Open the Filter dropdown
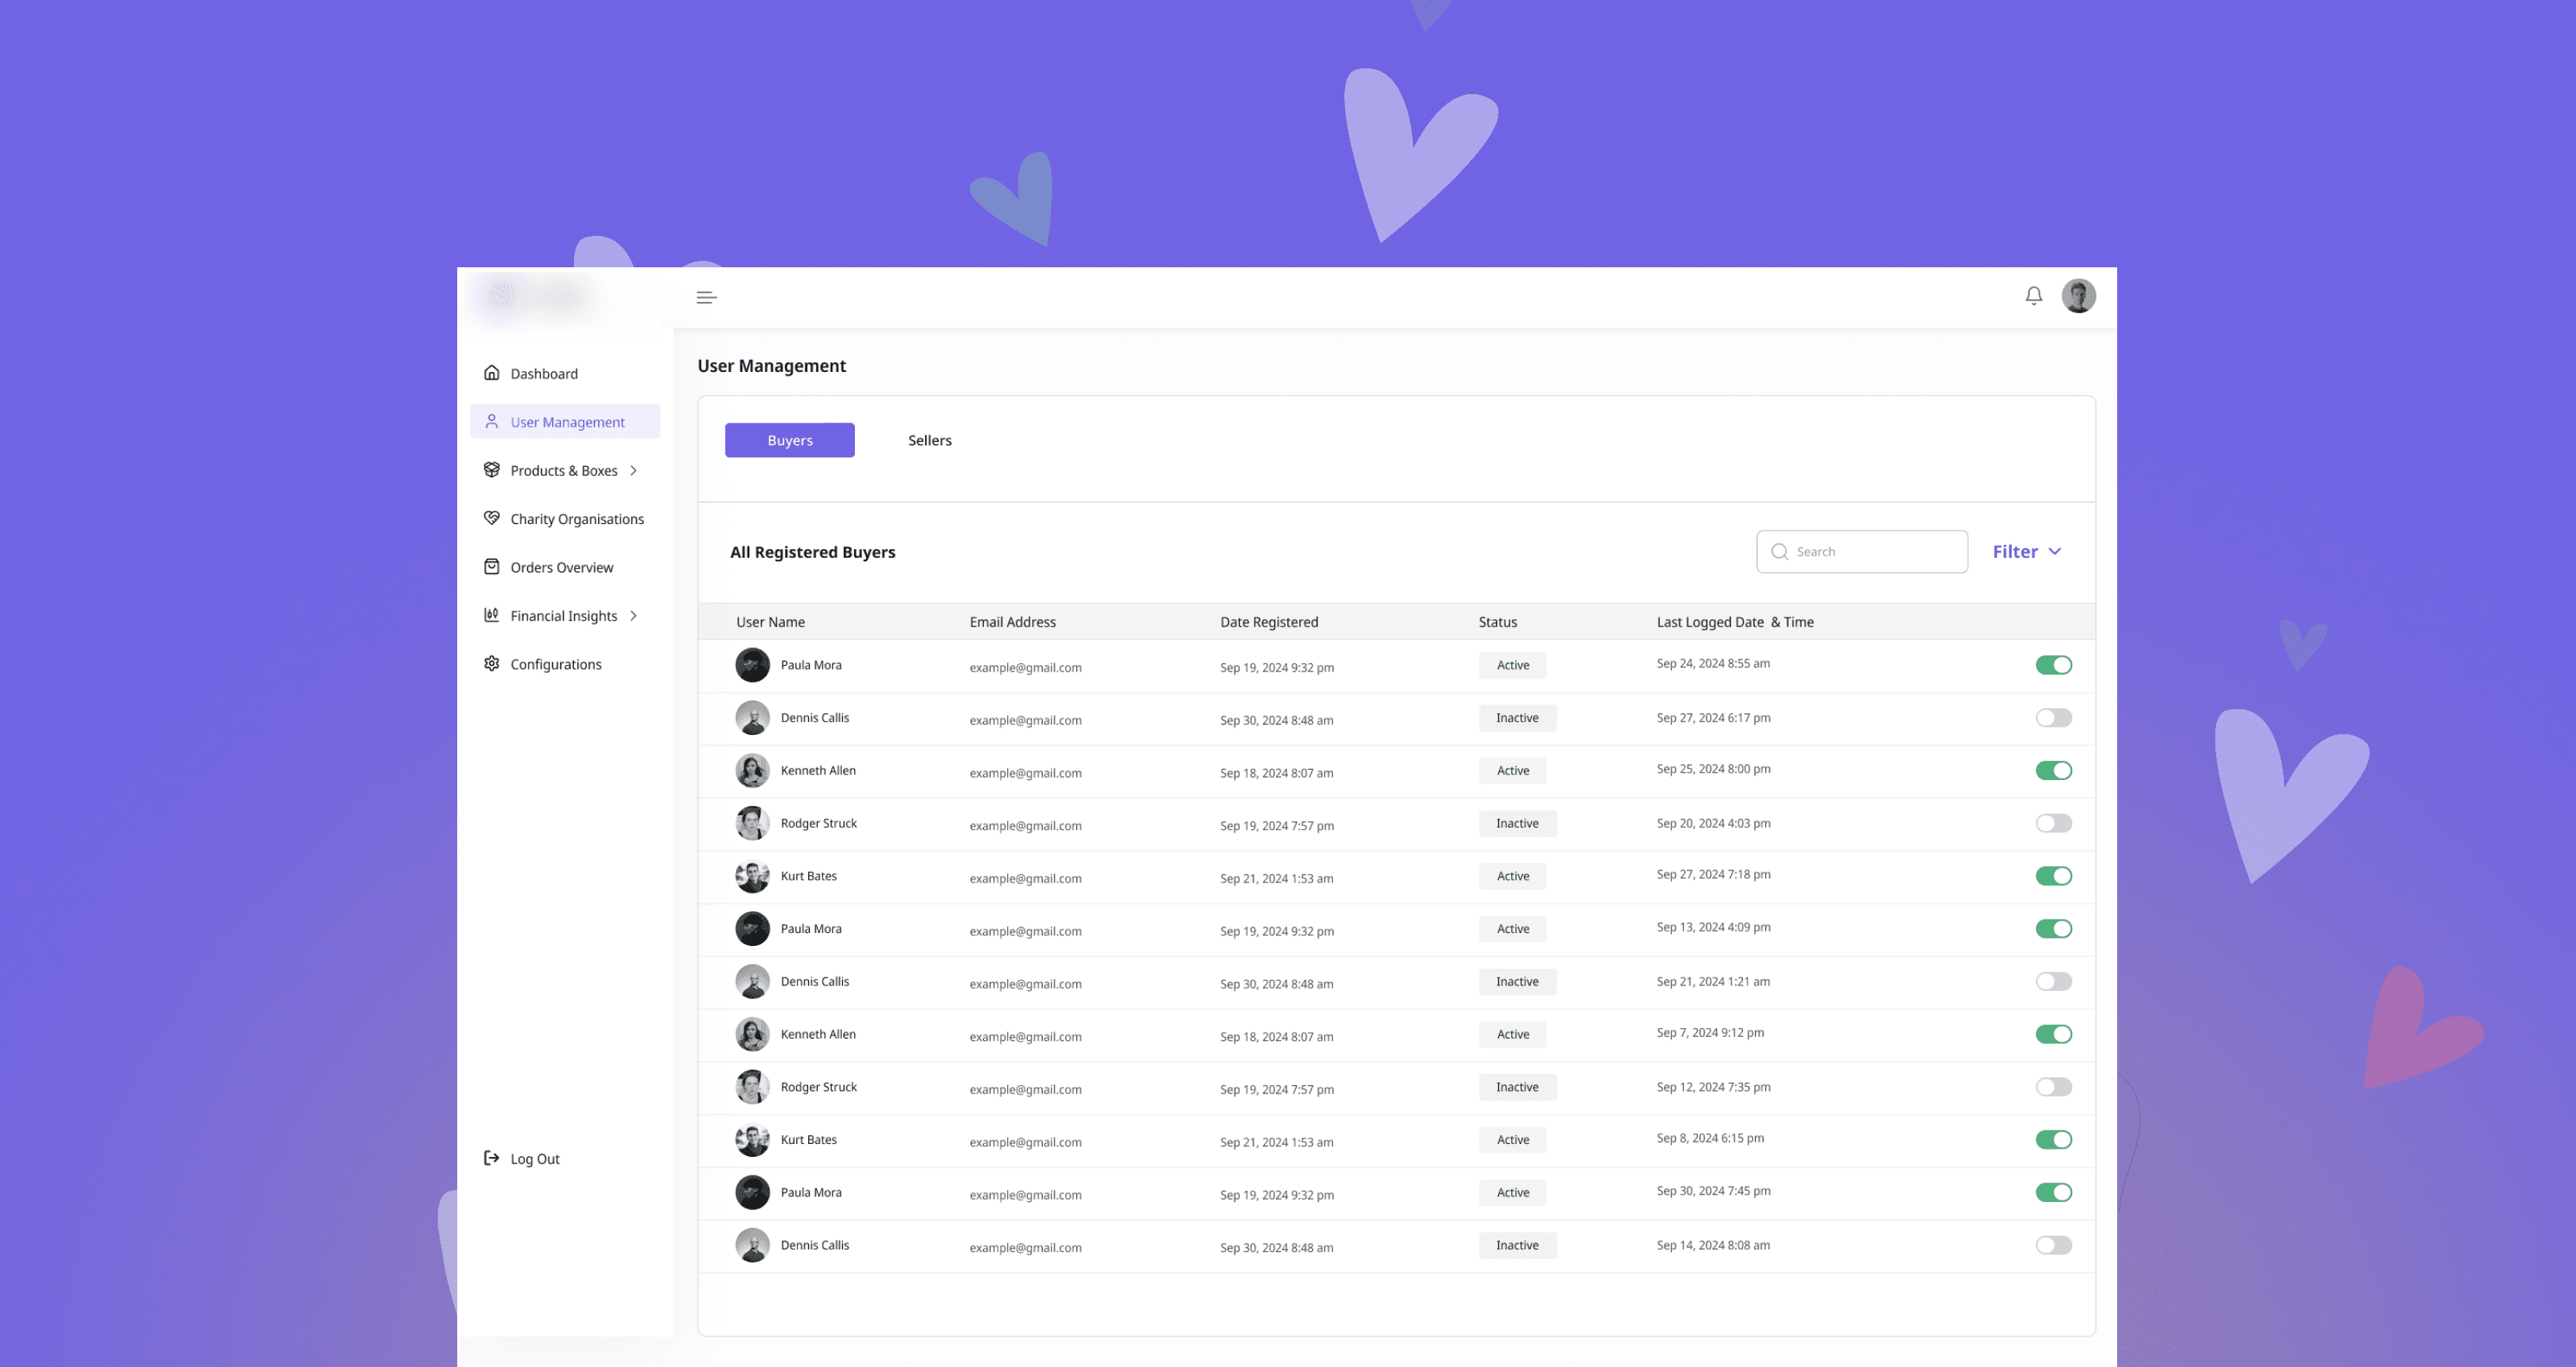This screenshot has height=1367, width=2576. click(2026, 551)
